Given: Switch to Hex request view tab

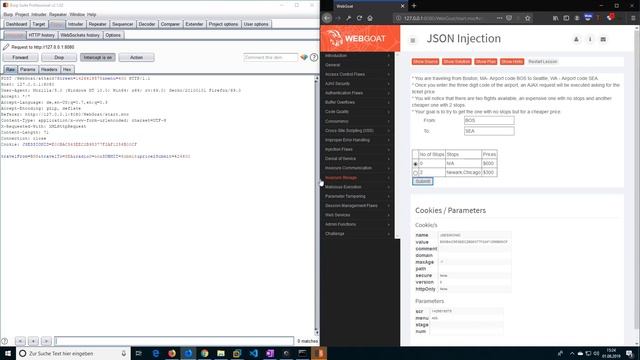Looking at the screenshot, I should tap(67, 69).
